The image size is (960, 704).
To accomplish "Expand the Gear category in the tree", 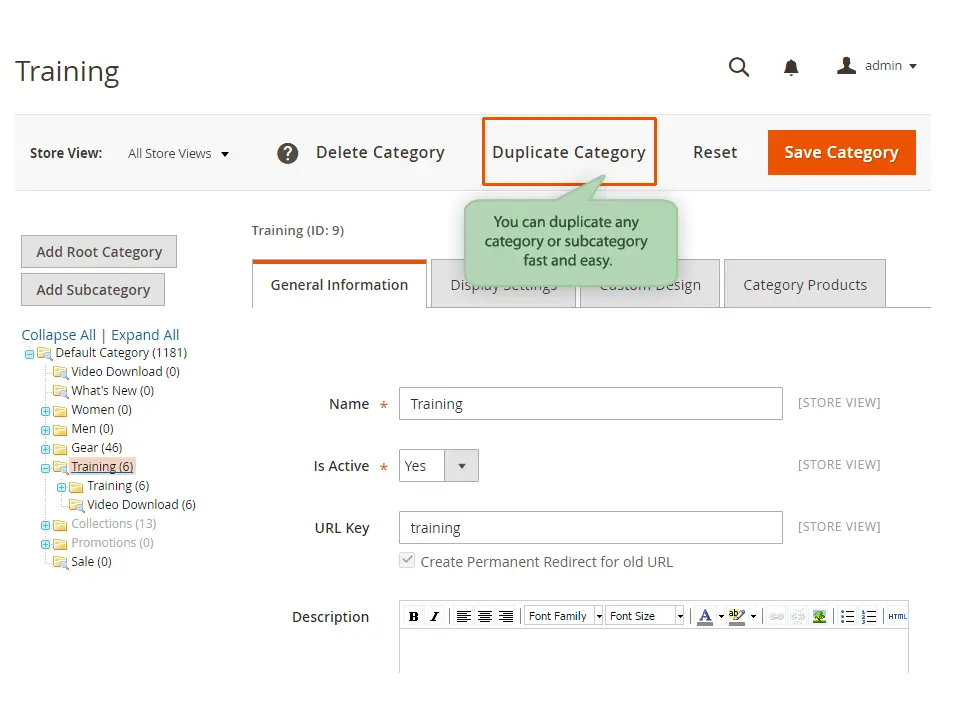I will [45, 447].
